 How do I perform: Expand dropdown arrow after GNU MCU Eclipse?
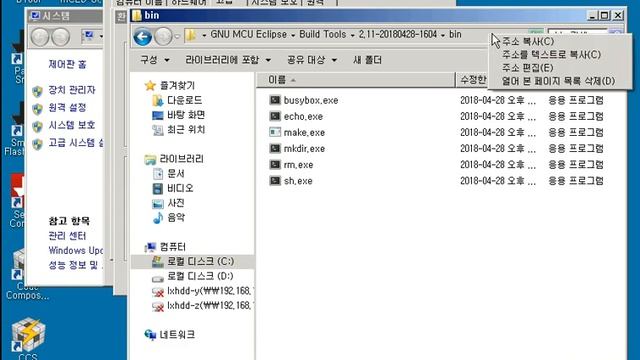[293, 36]
